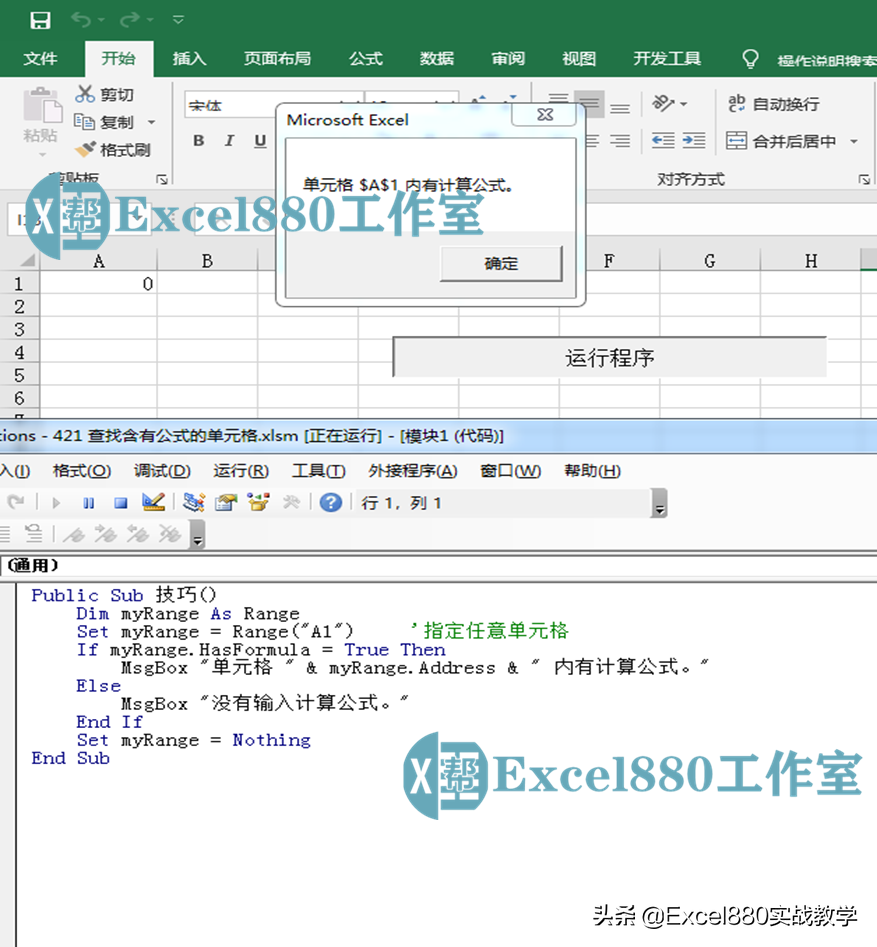The width and height of the screenshot is (877, 947).
Task: Open the 工具(T) menu
Action: pyautogui.click(x=318, y=470)
